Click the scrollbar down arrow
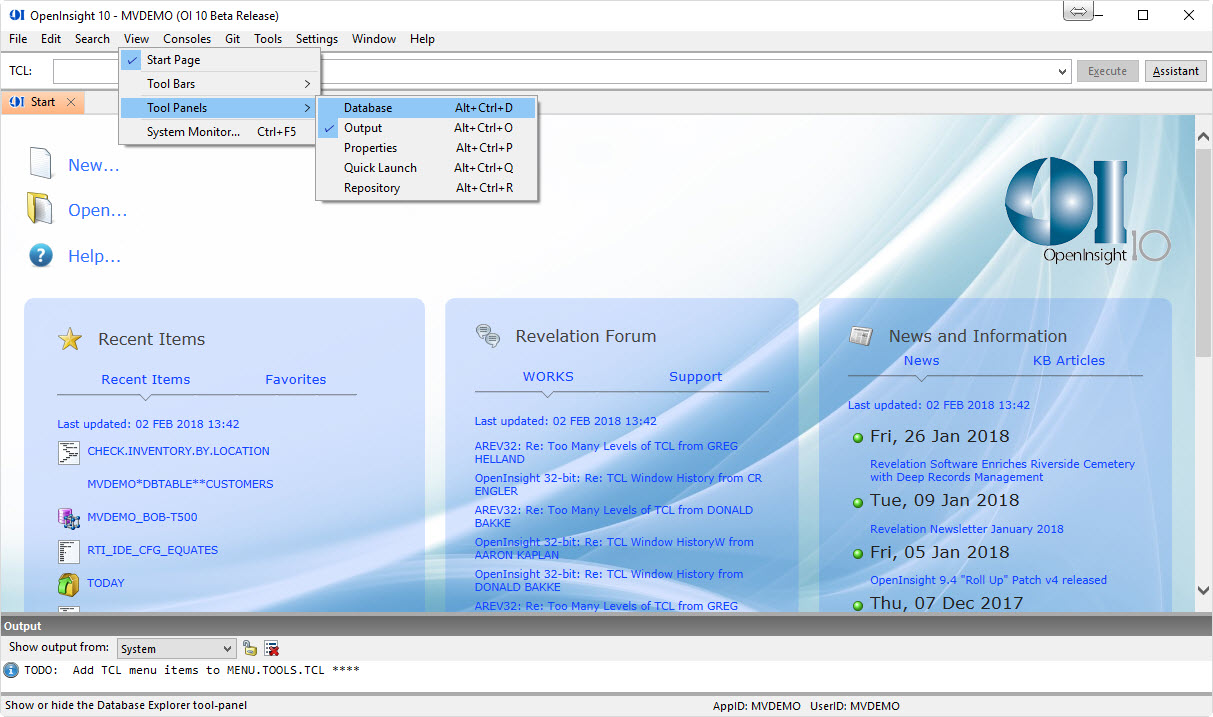The height and width of the screenshot is (717, 1213). [x=1203, y=591]
